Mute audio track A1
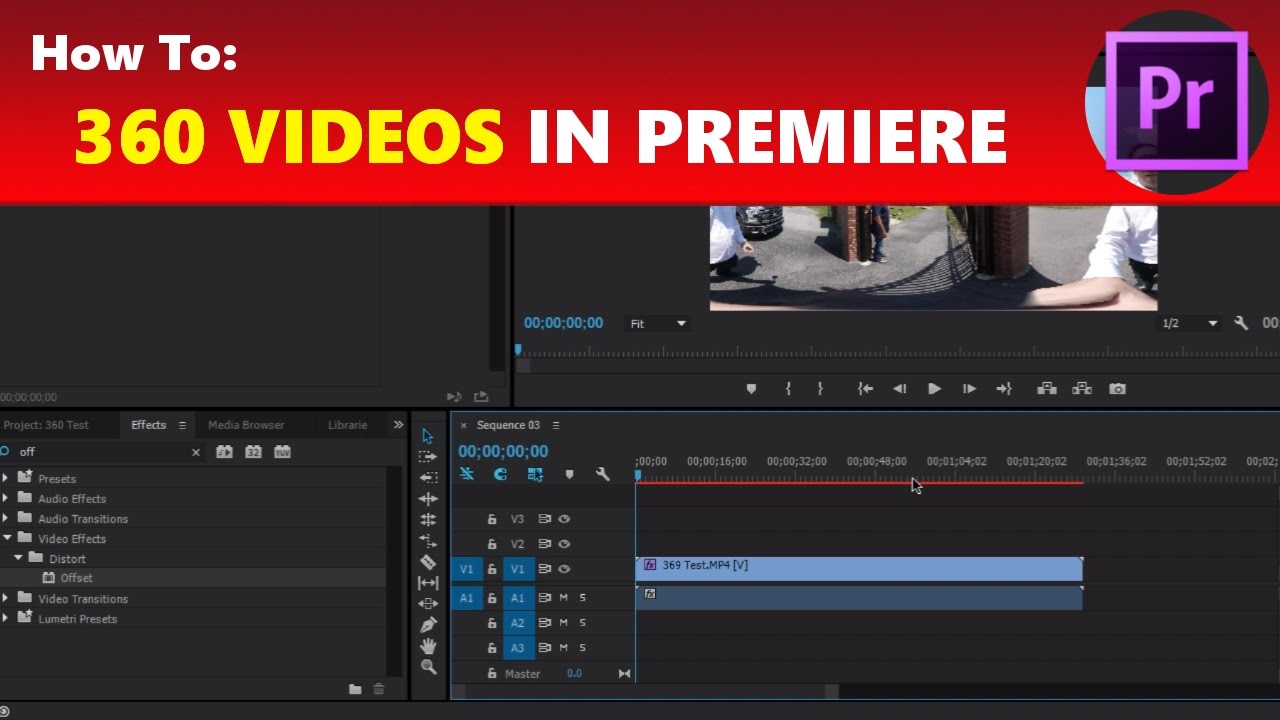 564,598
